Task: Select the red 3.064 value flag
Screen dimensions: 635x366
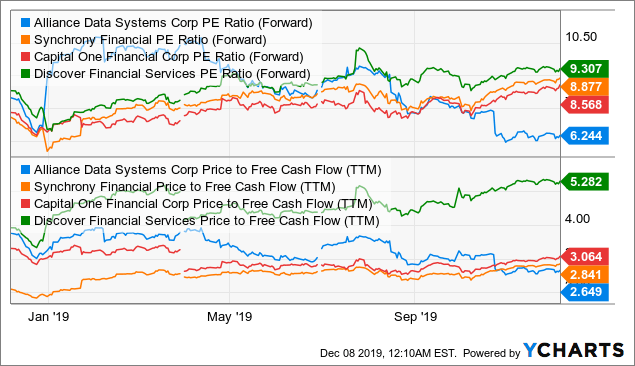Action: click(585, 256)
